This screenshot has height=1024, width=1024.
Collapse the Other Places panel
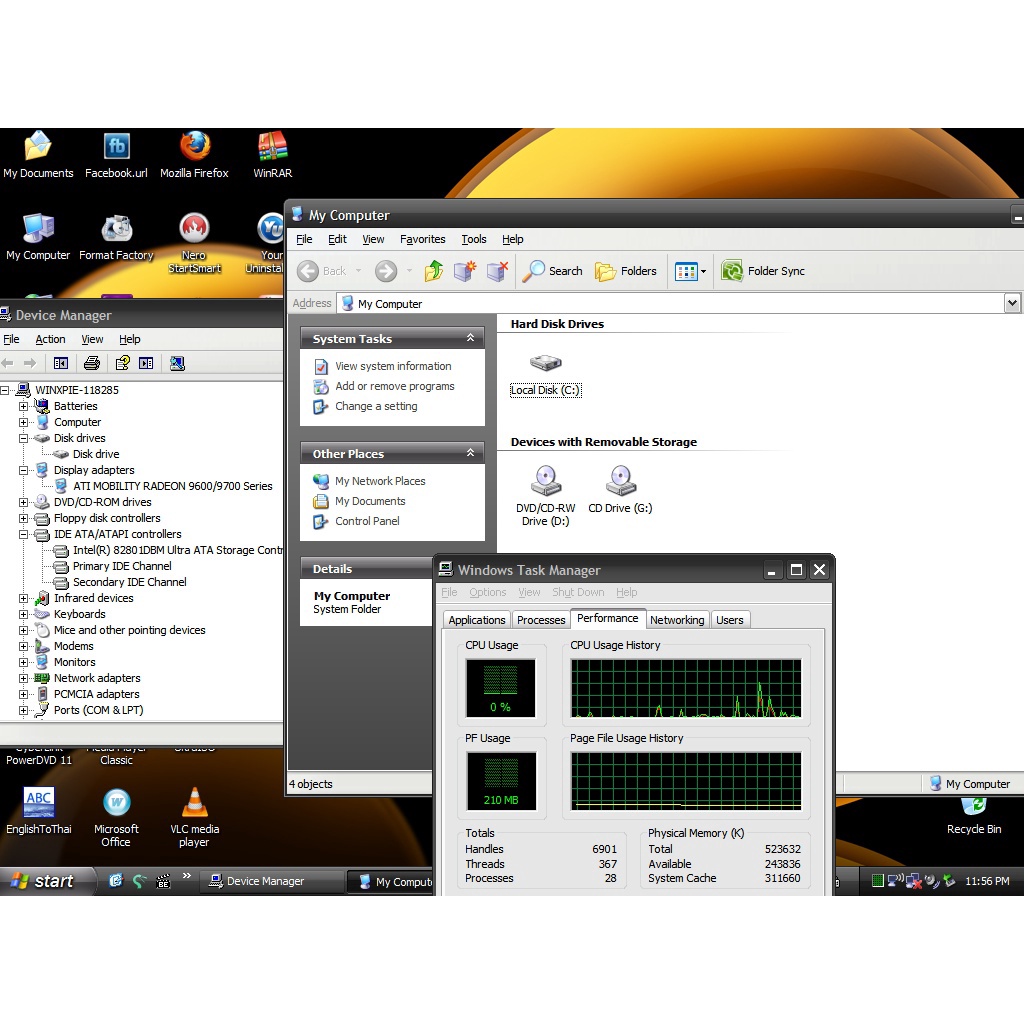[x=470, y=454]
